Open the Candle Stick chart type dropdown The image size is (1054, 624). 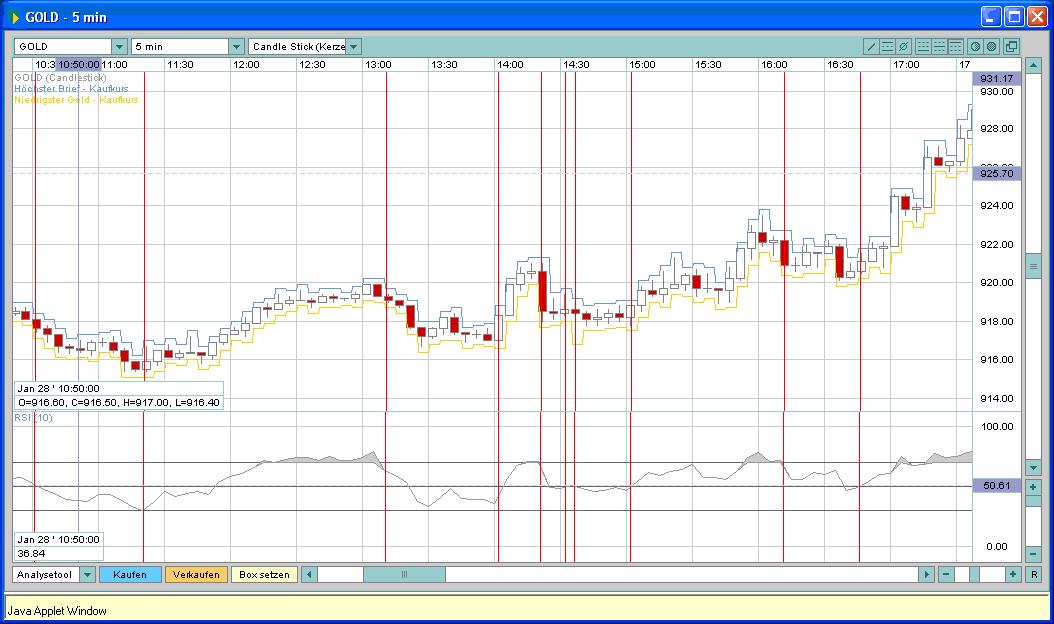[354, 46]
